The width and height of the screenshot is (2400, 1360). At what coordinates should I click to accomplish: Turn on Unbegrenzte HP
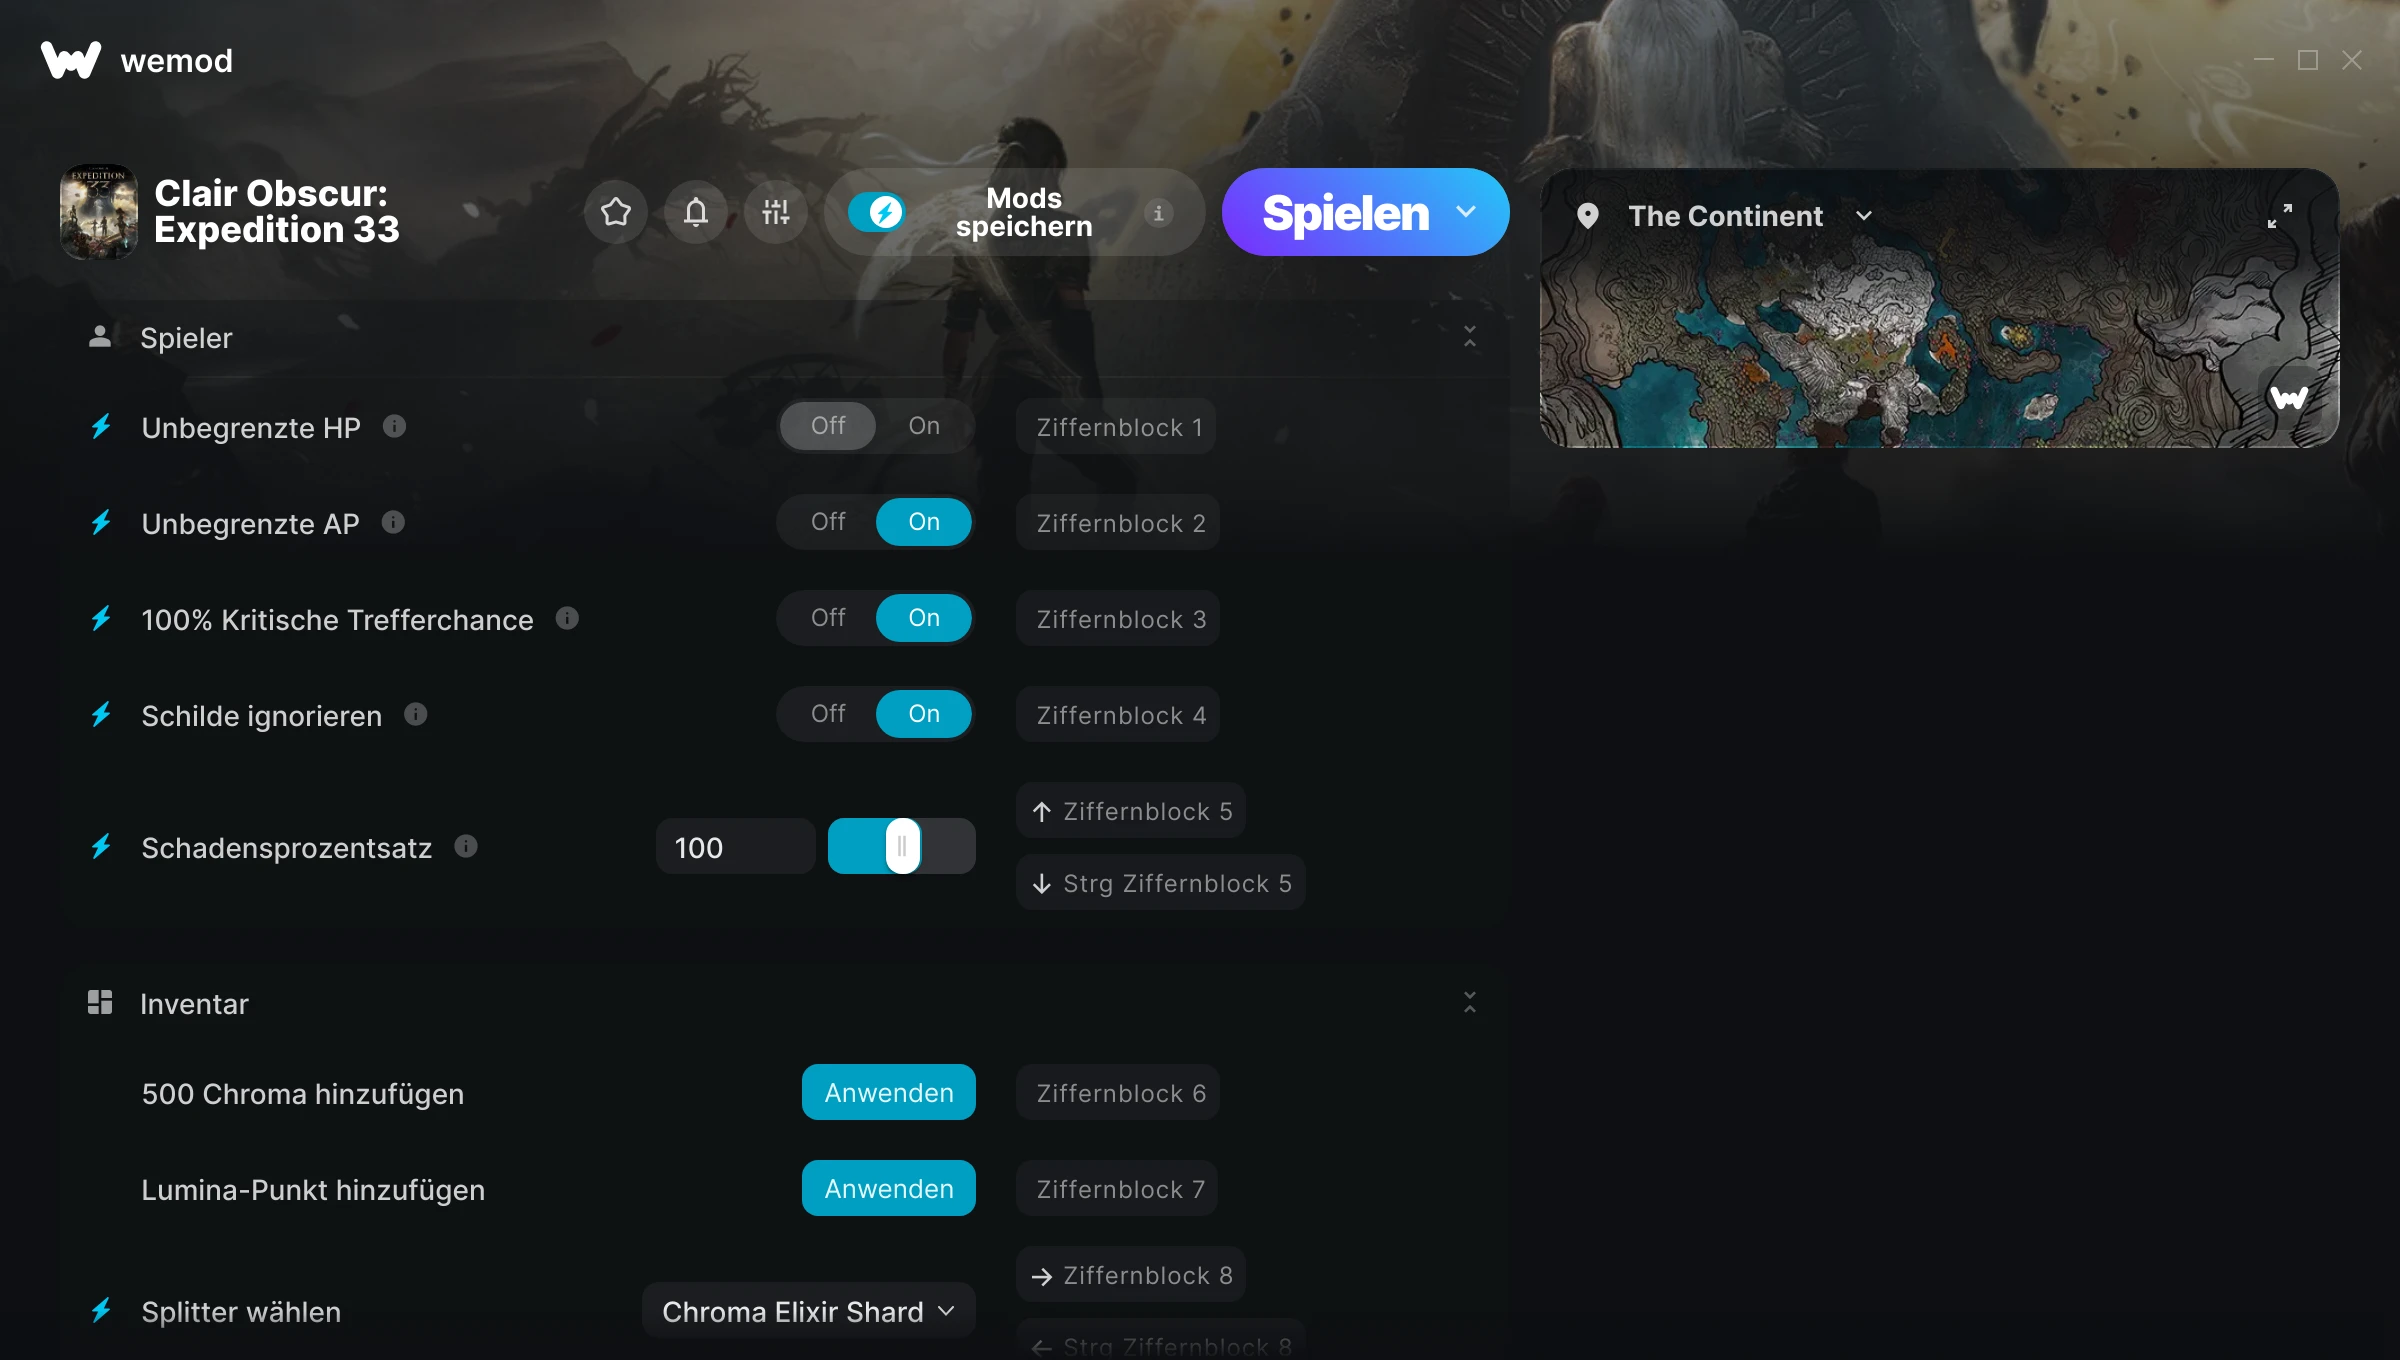coord(924,426)
